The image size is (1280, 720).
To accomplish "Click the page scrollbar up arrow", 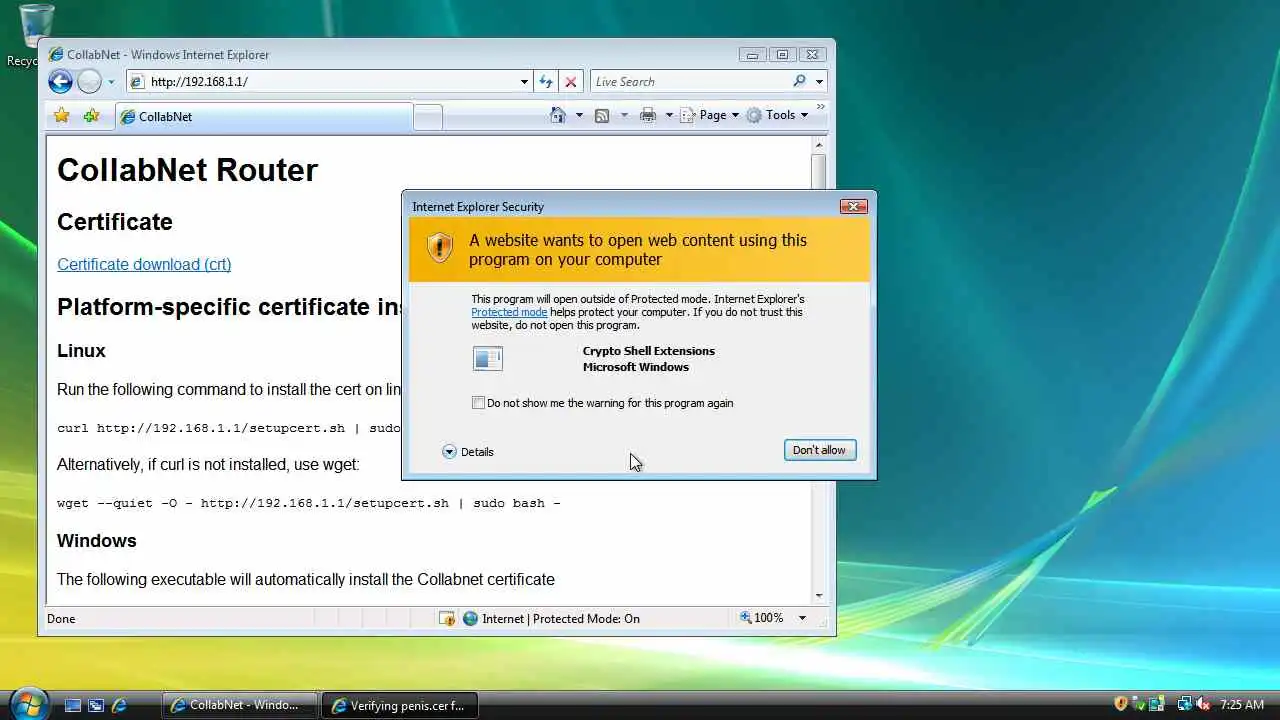I will tap(818, 146).
